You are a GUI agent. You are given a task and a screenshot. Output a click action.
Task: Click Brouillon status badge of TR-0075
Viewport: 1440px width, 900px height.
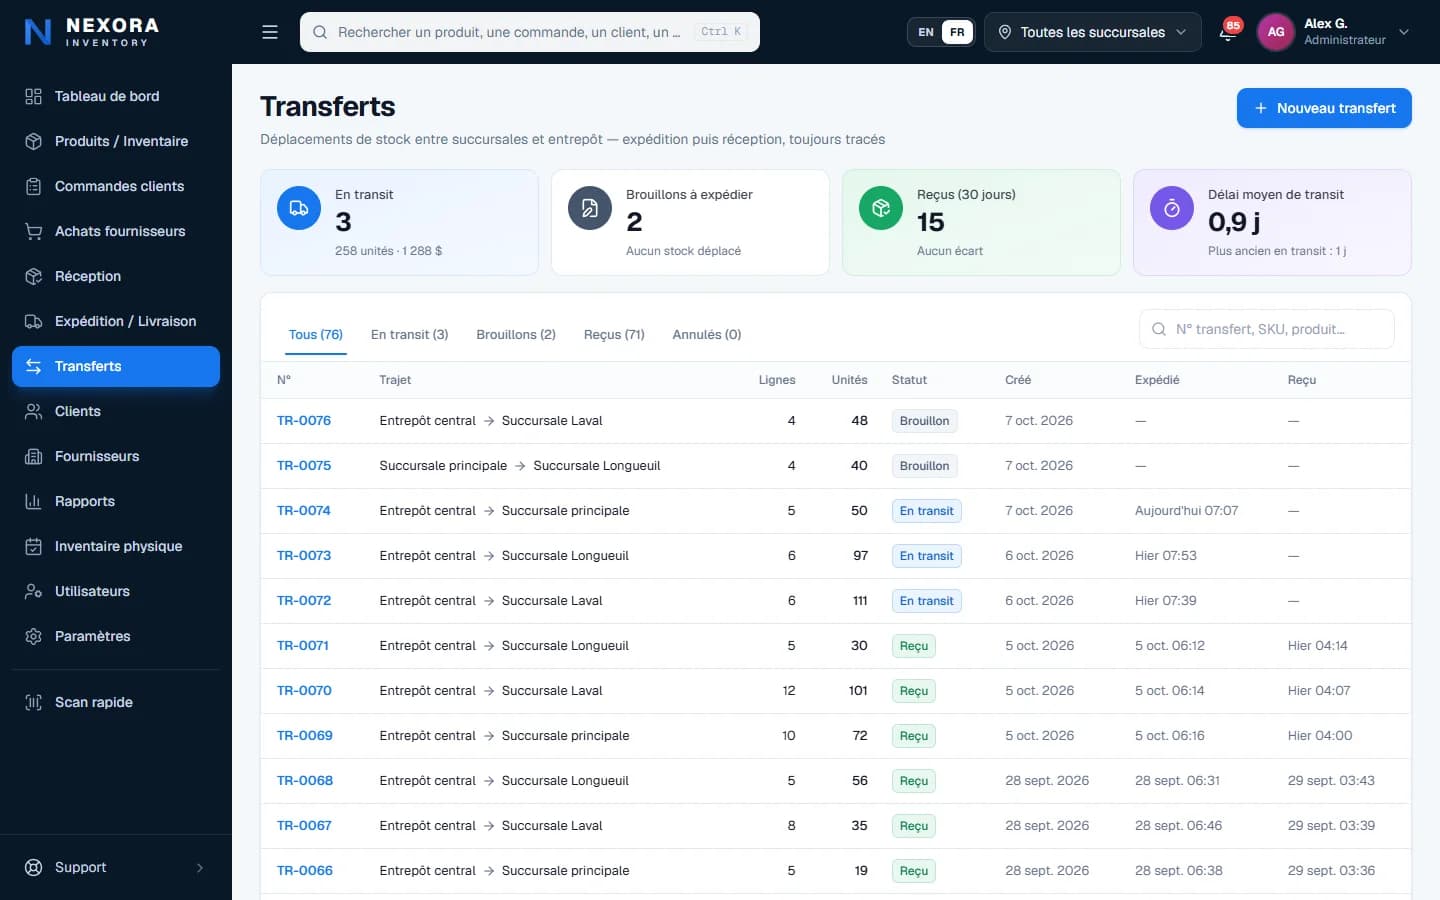pos(925,466)
